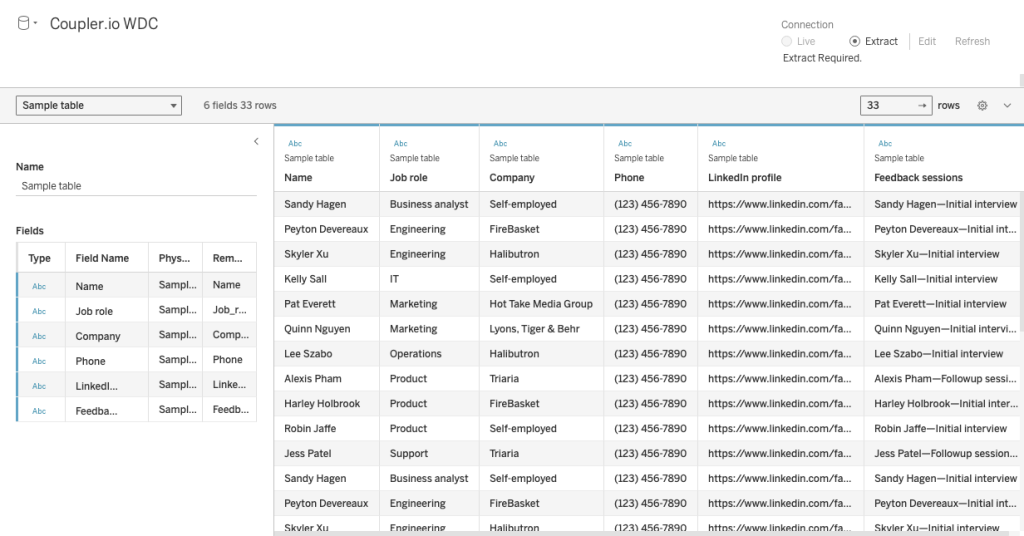This screenshot has height=536, width=1024.
Task: Click the Extract Required. status text
Action: pyautogui.click(x=822, y=58)
